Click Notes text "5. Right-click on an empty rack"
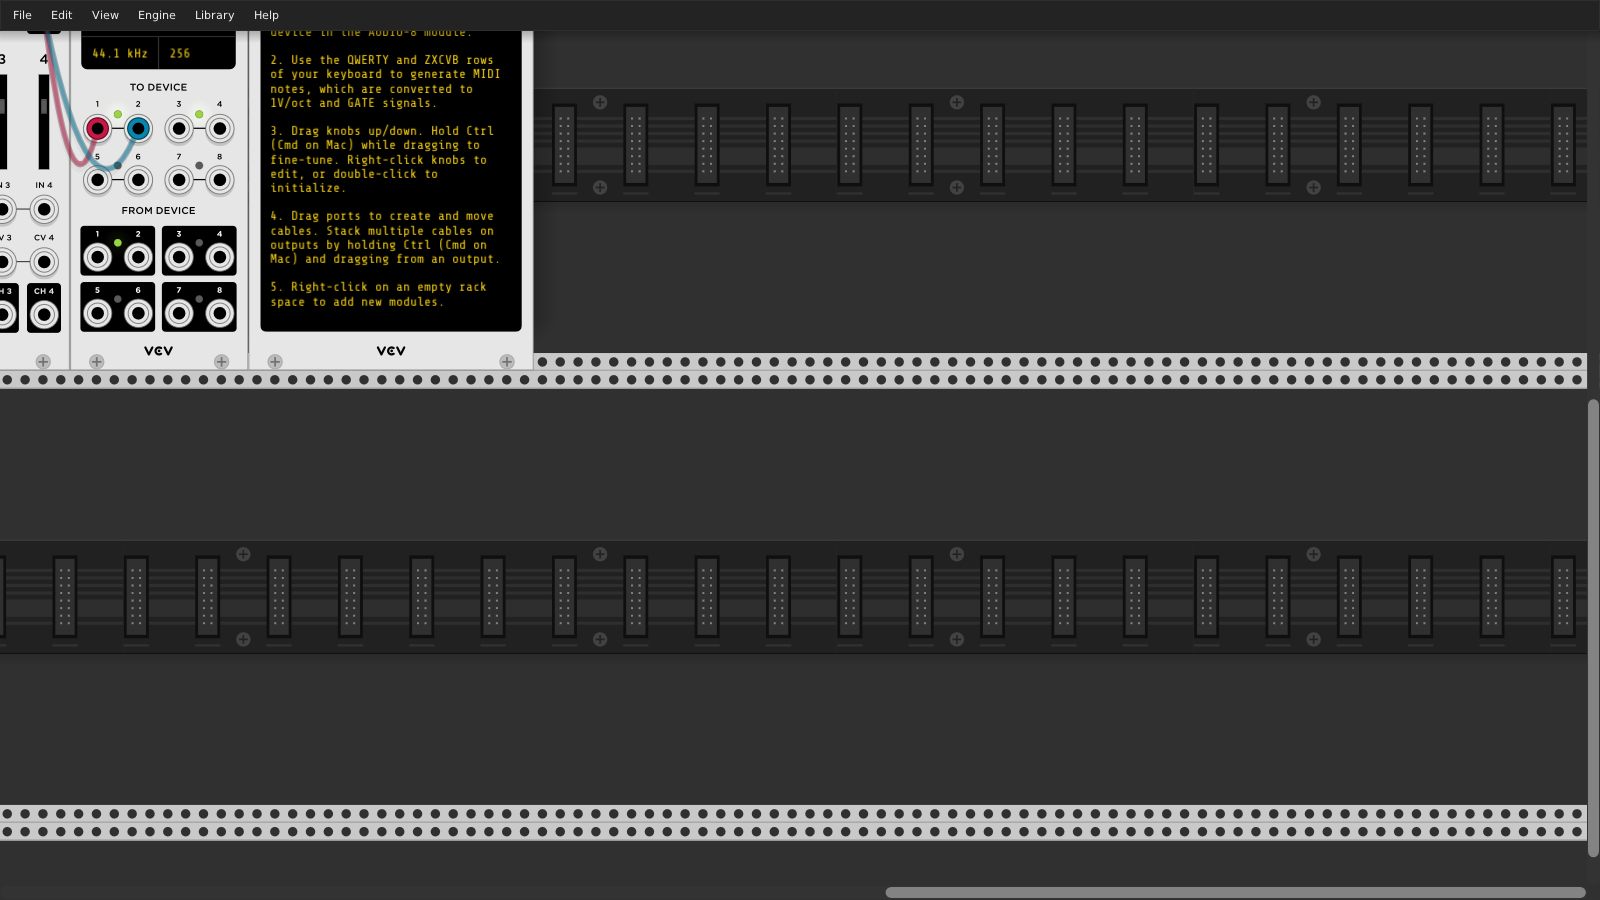 pyautogui.click(x=378, y=287)
